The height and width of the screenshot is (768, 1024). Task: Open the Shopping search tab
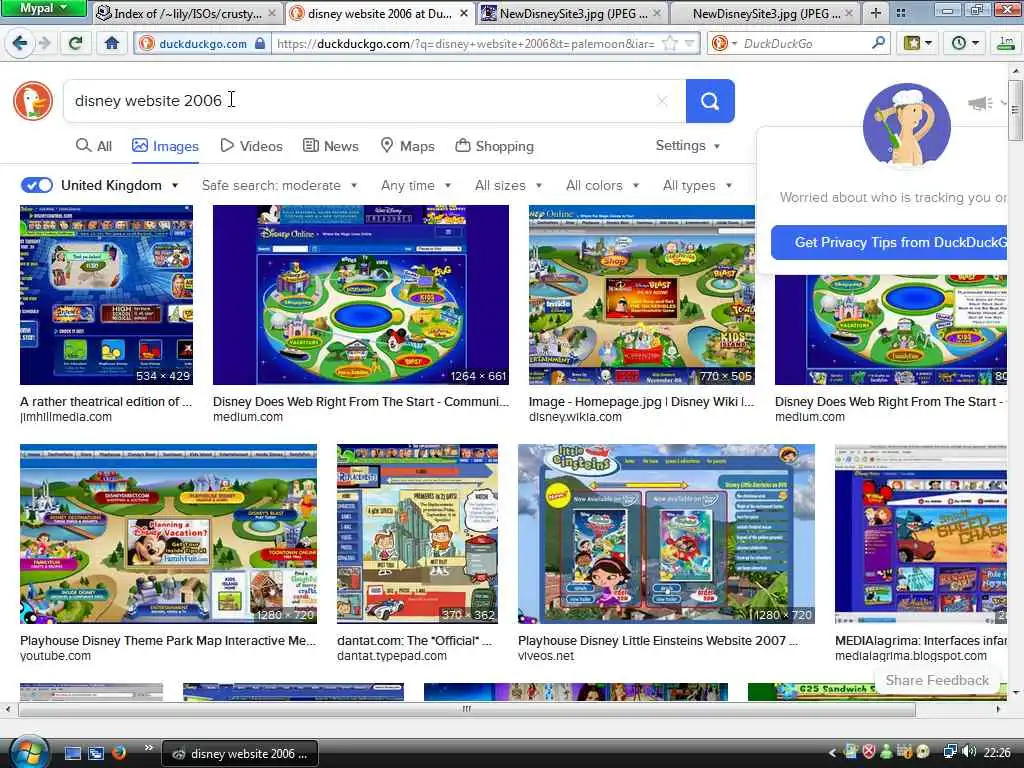pos(494,146)
